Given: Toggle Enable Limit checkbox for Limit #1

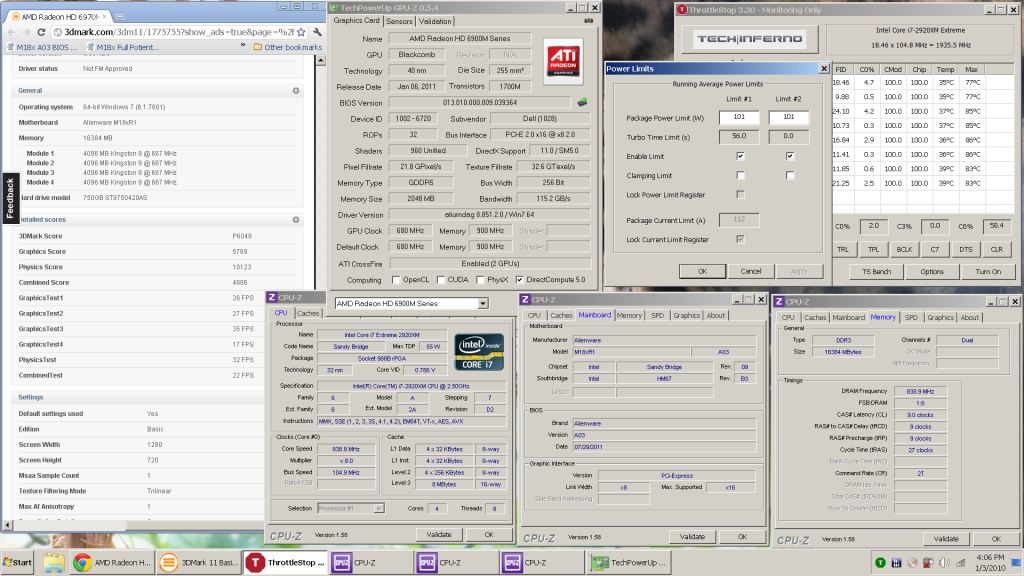Looking at the screenshot, I should 740,156.
